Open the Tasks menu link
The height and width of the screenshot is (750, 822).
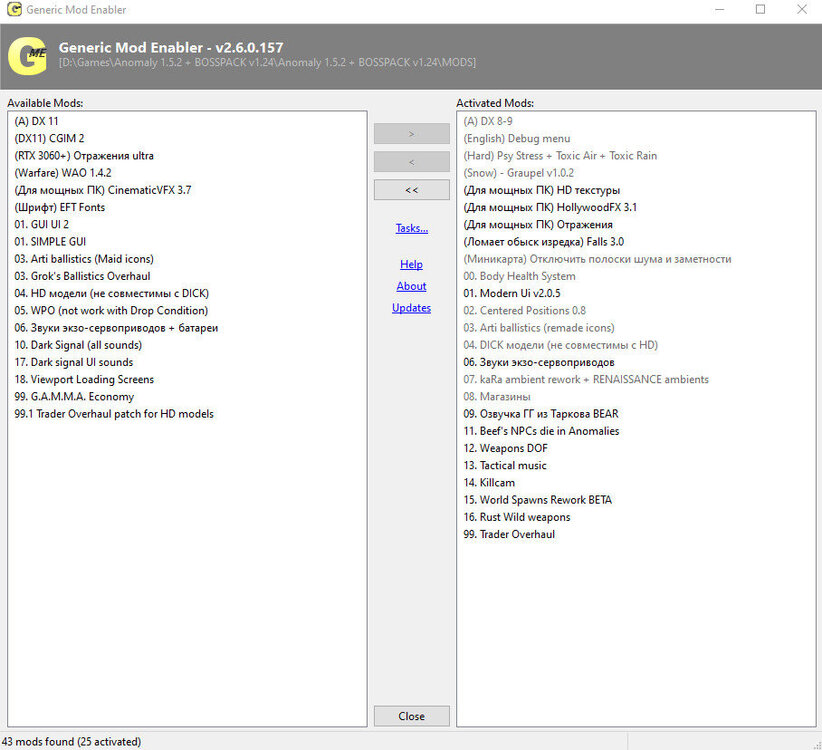pos(411,228)
